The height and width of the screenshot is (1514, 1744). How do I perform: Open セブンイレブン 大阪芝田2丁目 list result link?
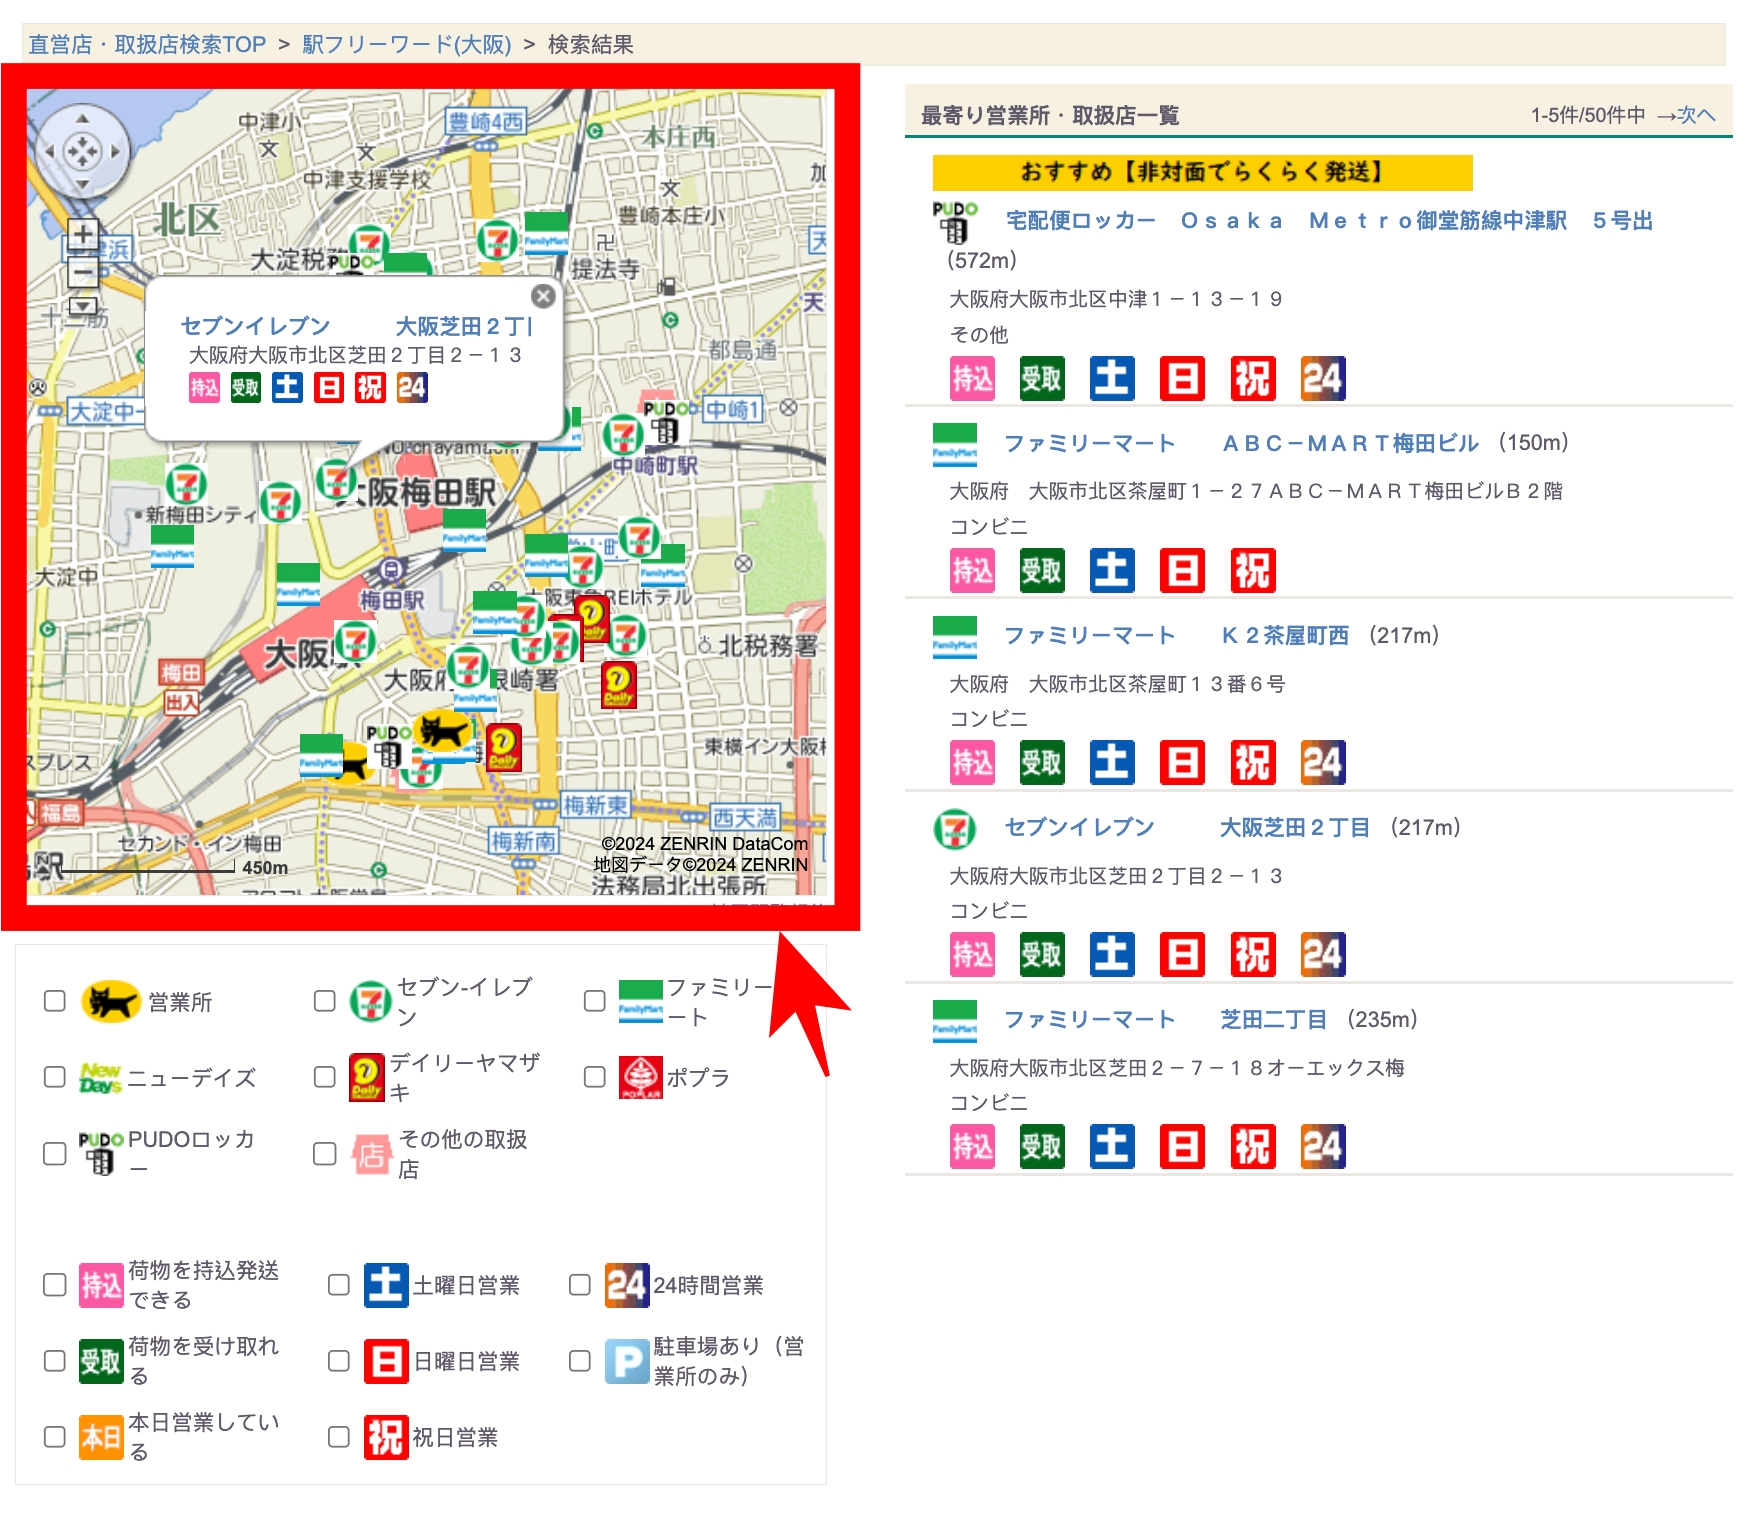1187,827
